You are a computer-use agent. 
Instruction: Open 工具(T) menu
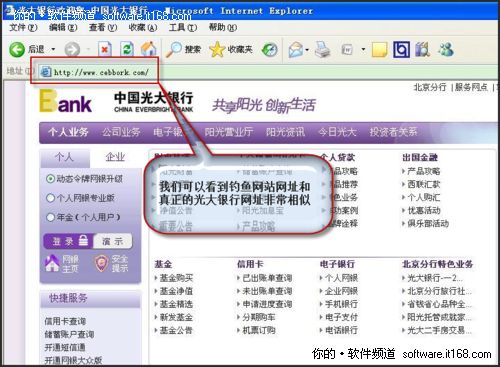coord(183,27)
